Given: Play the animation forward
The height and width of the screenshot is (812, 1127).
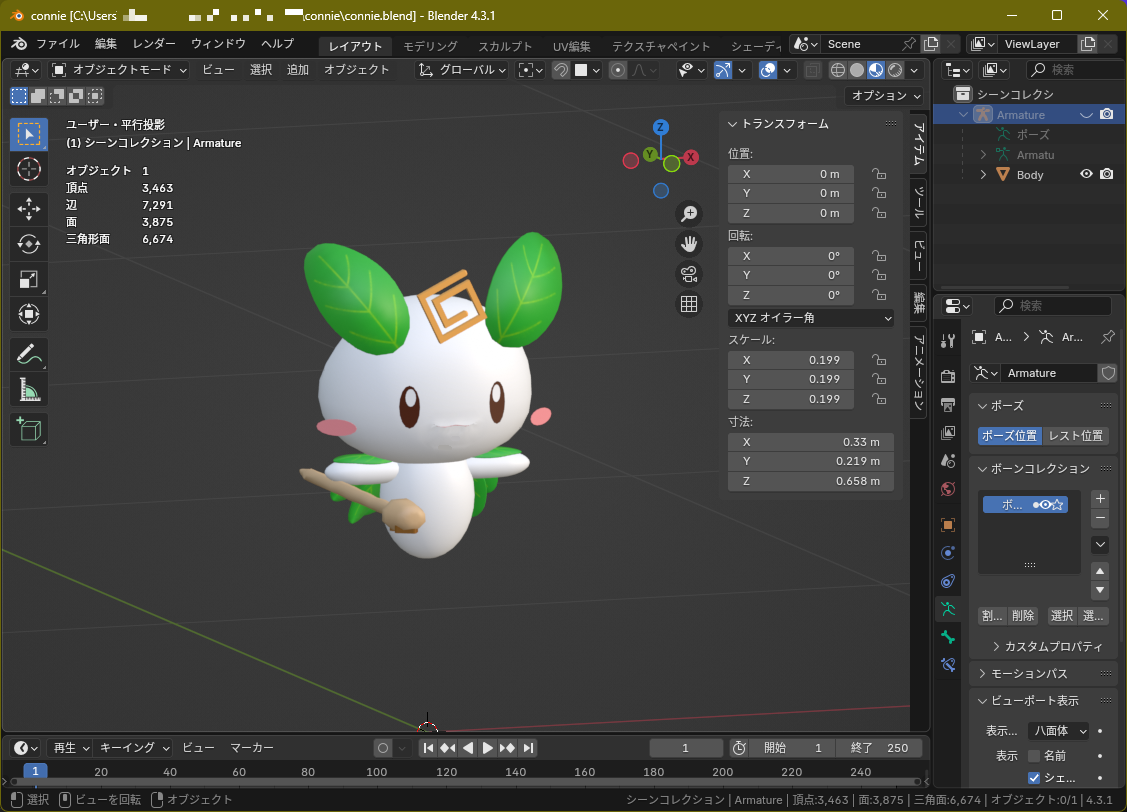Looking at the screenshot, I should tap(487, 748).
